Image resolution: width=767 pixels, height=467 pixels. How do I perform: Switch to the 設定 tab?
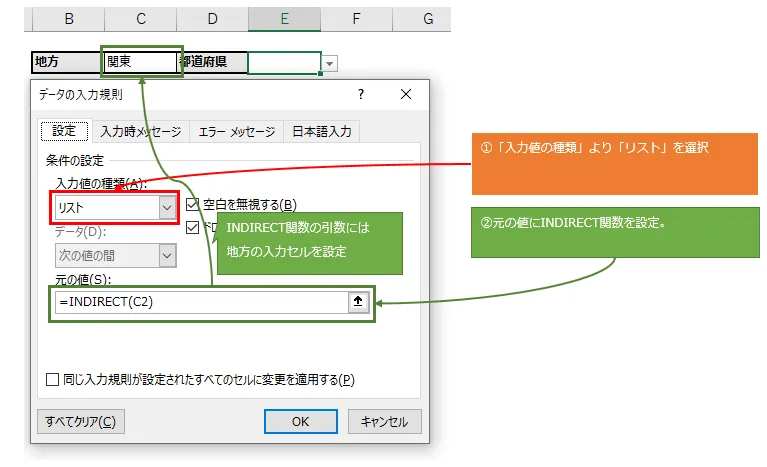pos(64,131)
